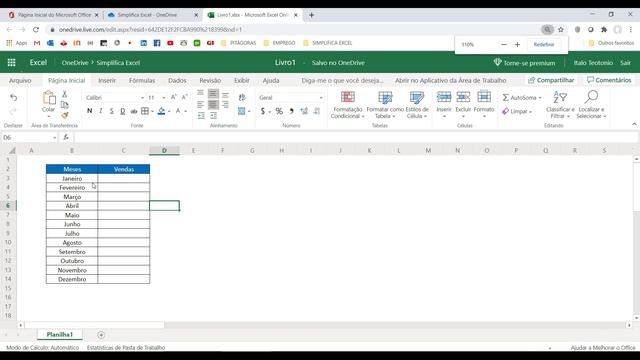Center text horizontally
The height and width of the screenshot is (360, 640).
pos(213,105)
